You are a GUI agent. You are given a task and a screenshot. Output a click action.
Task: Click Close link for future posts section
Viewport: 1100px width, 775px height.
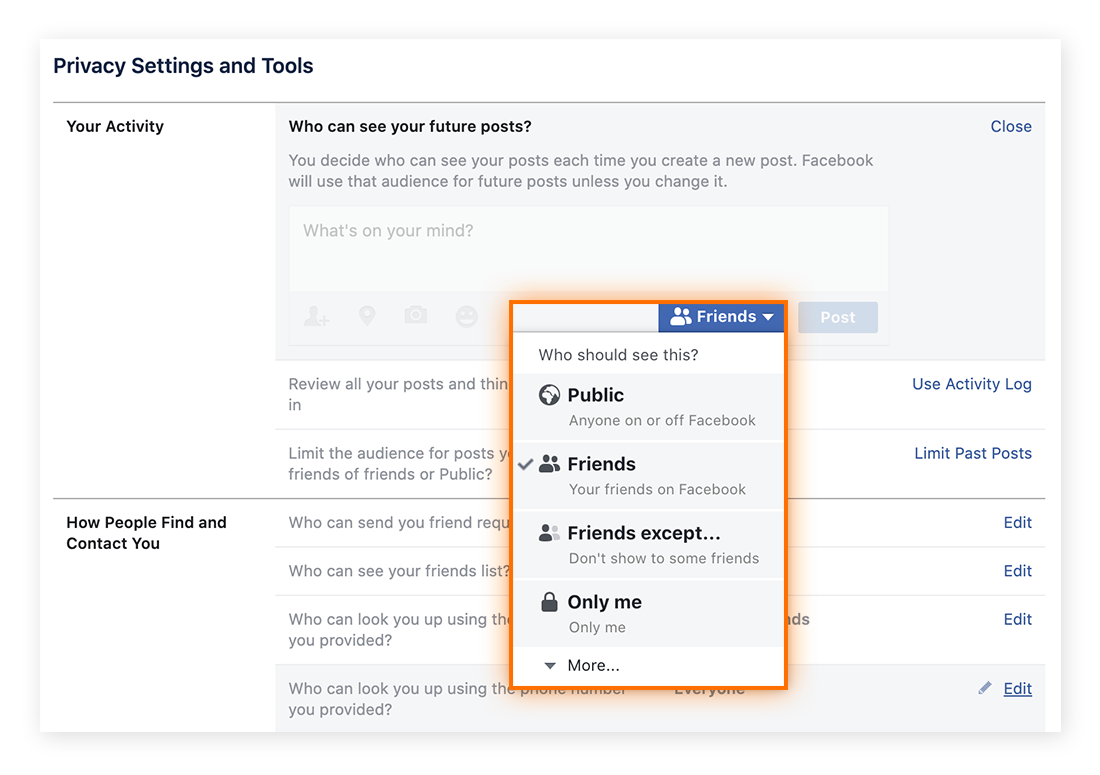1011,126
